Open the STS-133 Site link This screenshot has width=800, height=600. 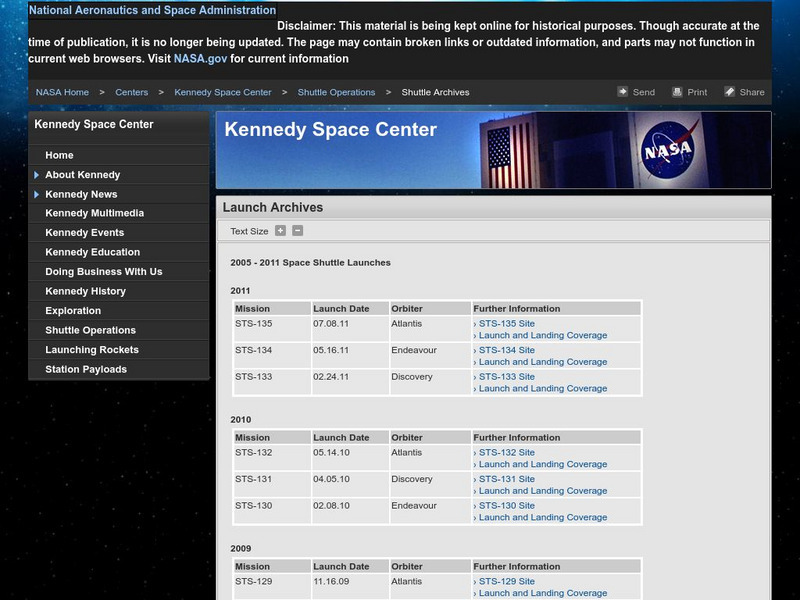click(507, 377)
